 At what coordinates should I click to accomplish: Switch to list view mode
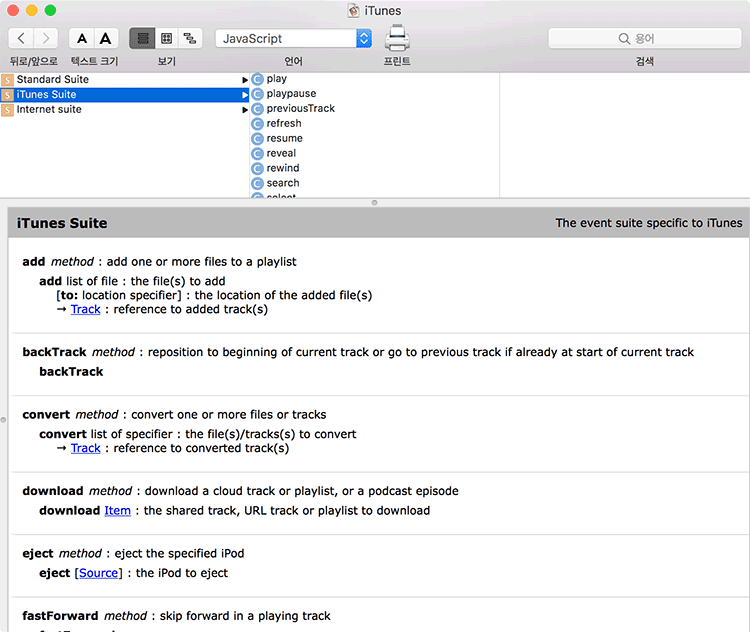143,38
